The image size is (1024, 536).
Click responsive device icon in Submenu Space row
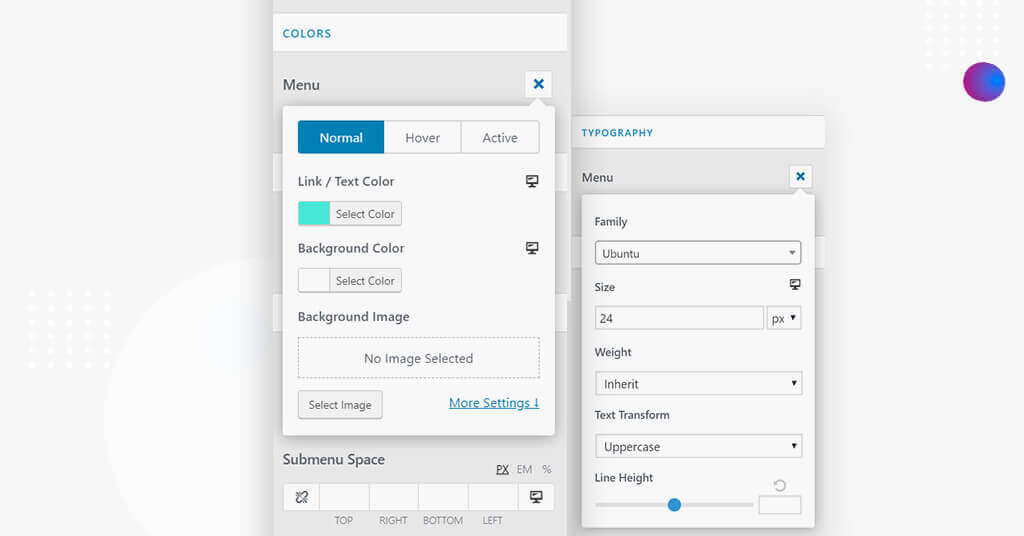pos(536,497)
